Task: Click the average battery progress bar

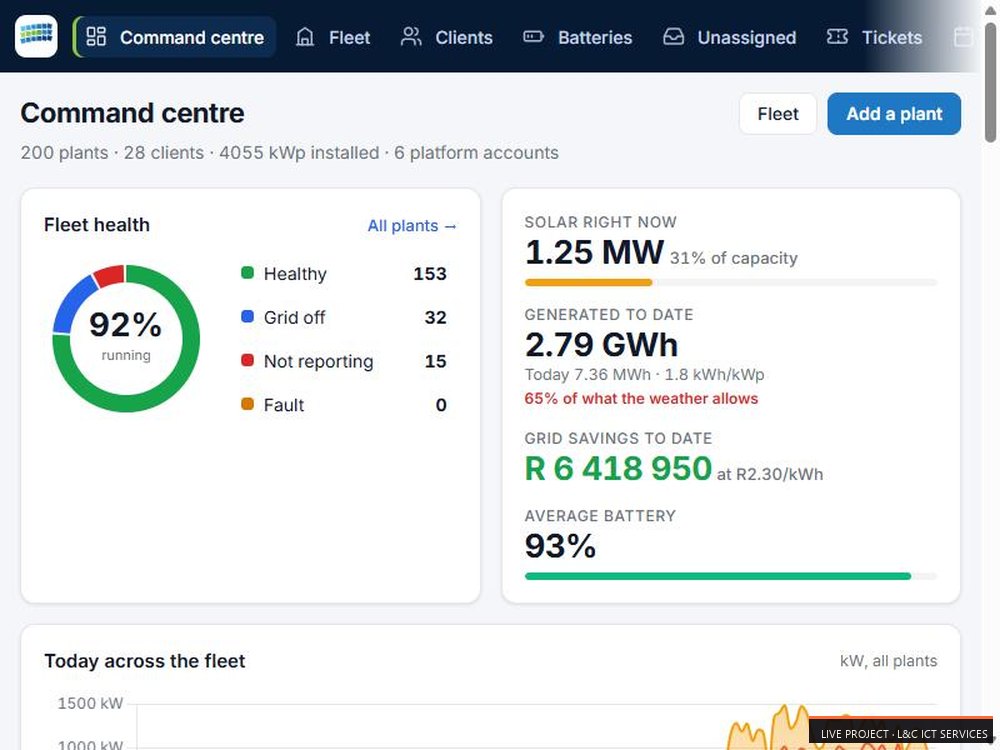Action: coord(731,576)
